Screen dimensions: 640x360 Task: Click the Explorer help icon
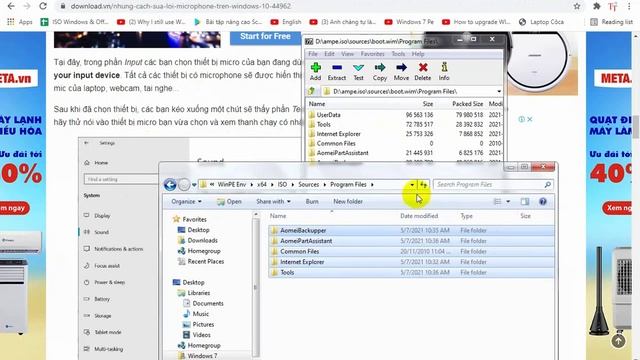543,202
